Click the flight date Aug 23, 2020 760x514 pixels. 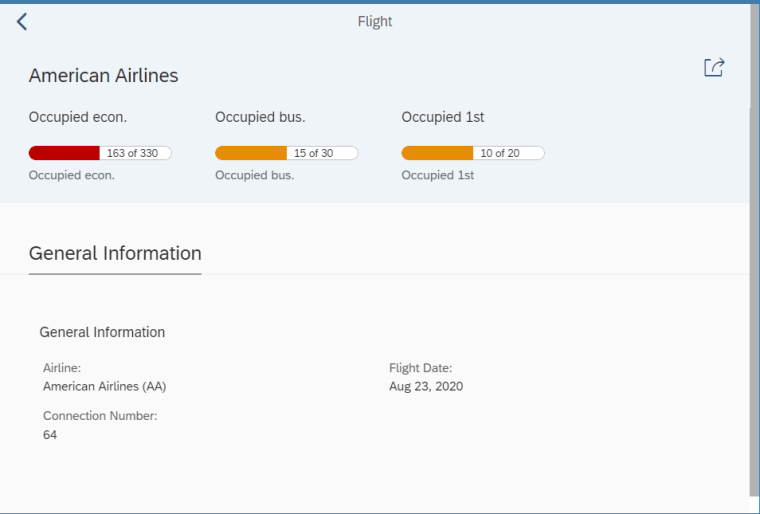[426, 386]
